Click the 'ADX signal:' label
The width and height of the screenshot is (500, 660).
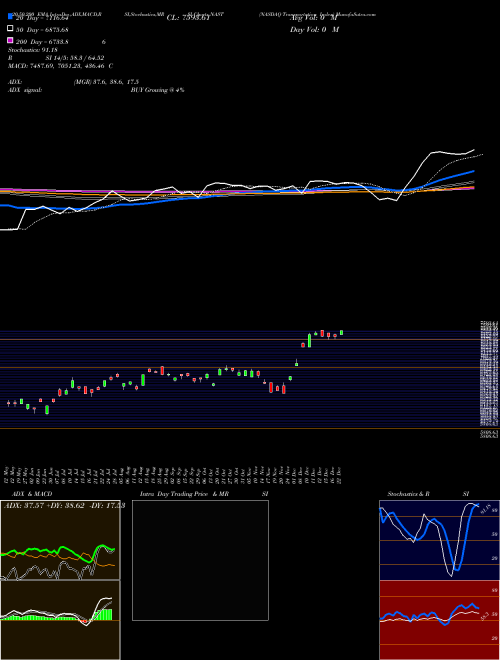(x=25, y=90)
